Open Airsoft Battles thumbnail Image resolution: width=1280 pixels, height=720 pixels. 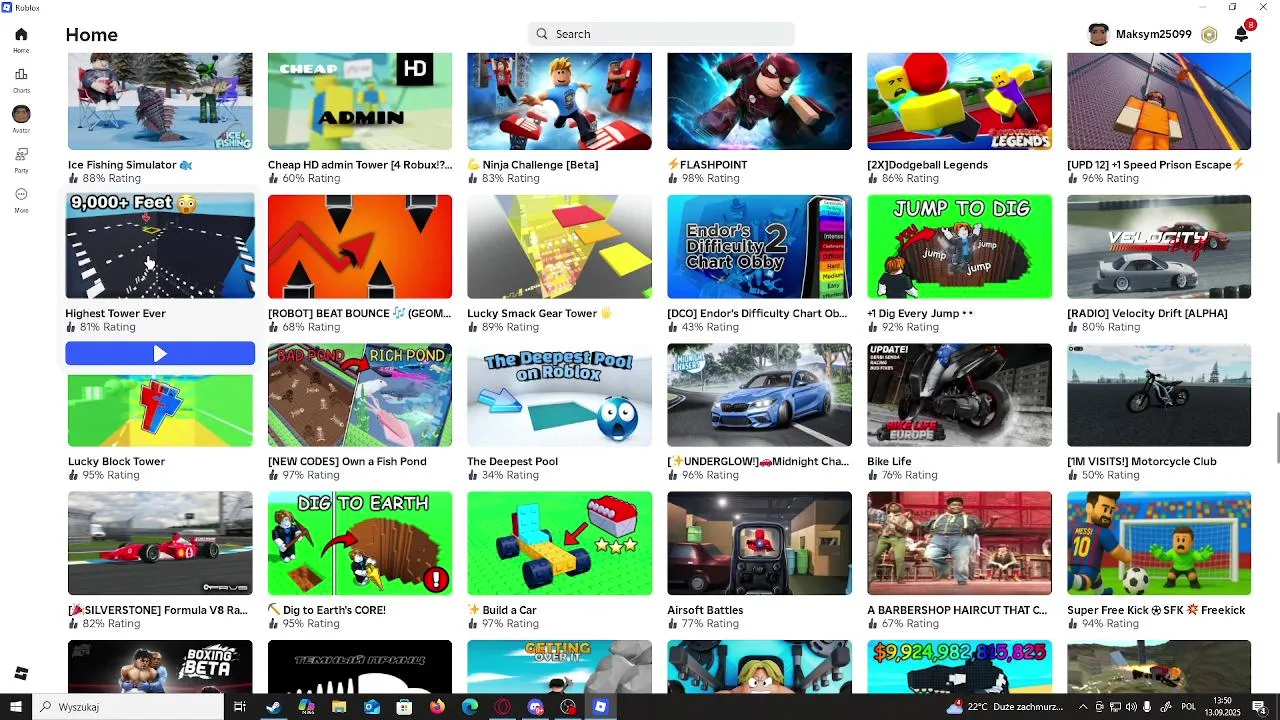point(759,543)
